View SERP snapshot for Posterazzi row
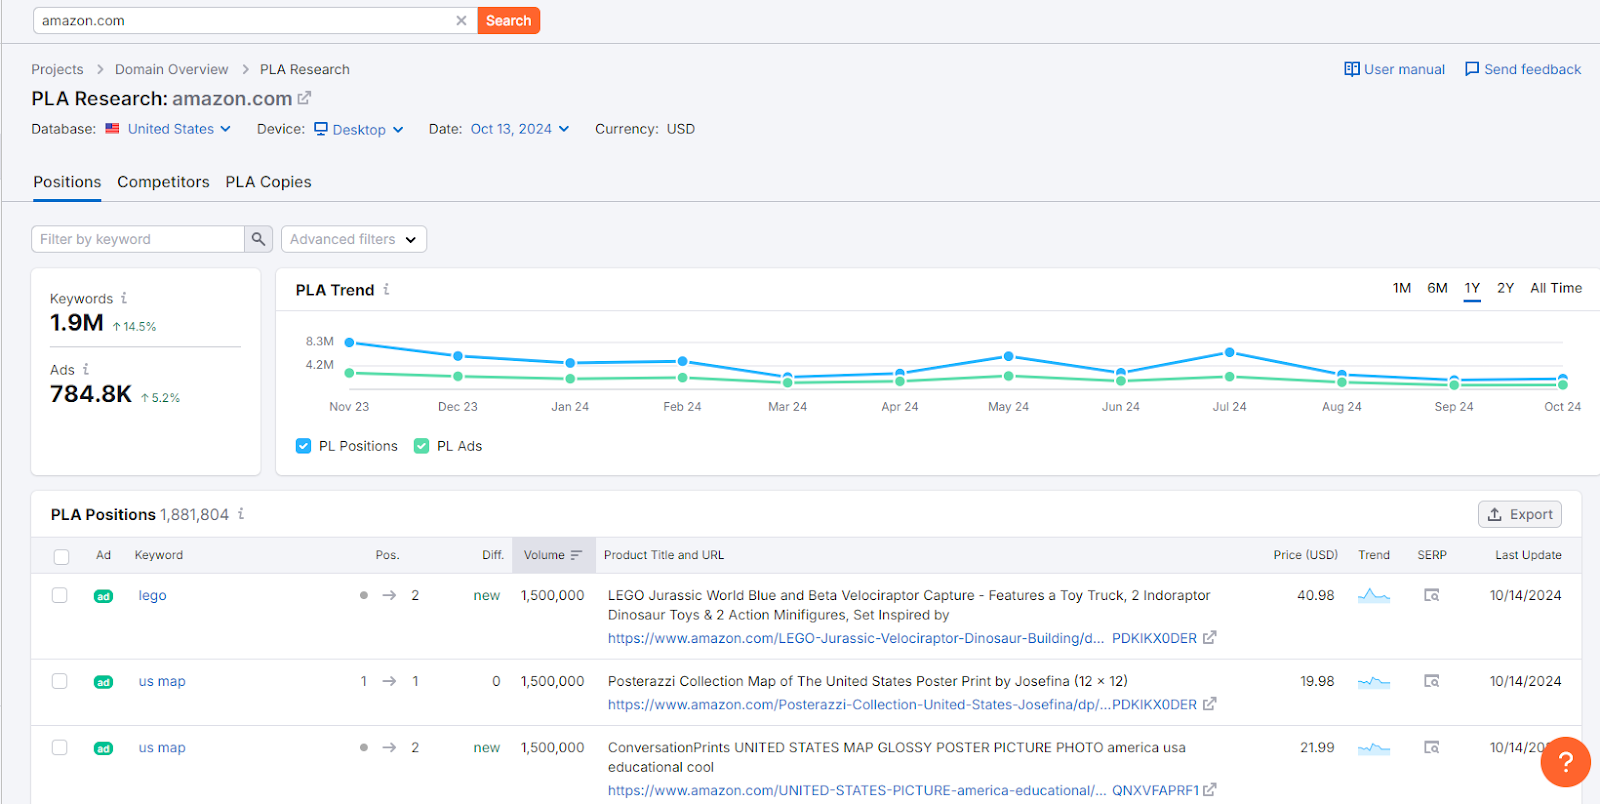This screenshot has height=804, width=1600. pos(1432,681)
